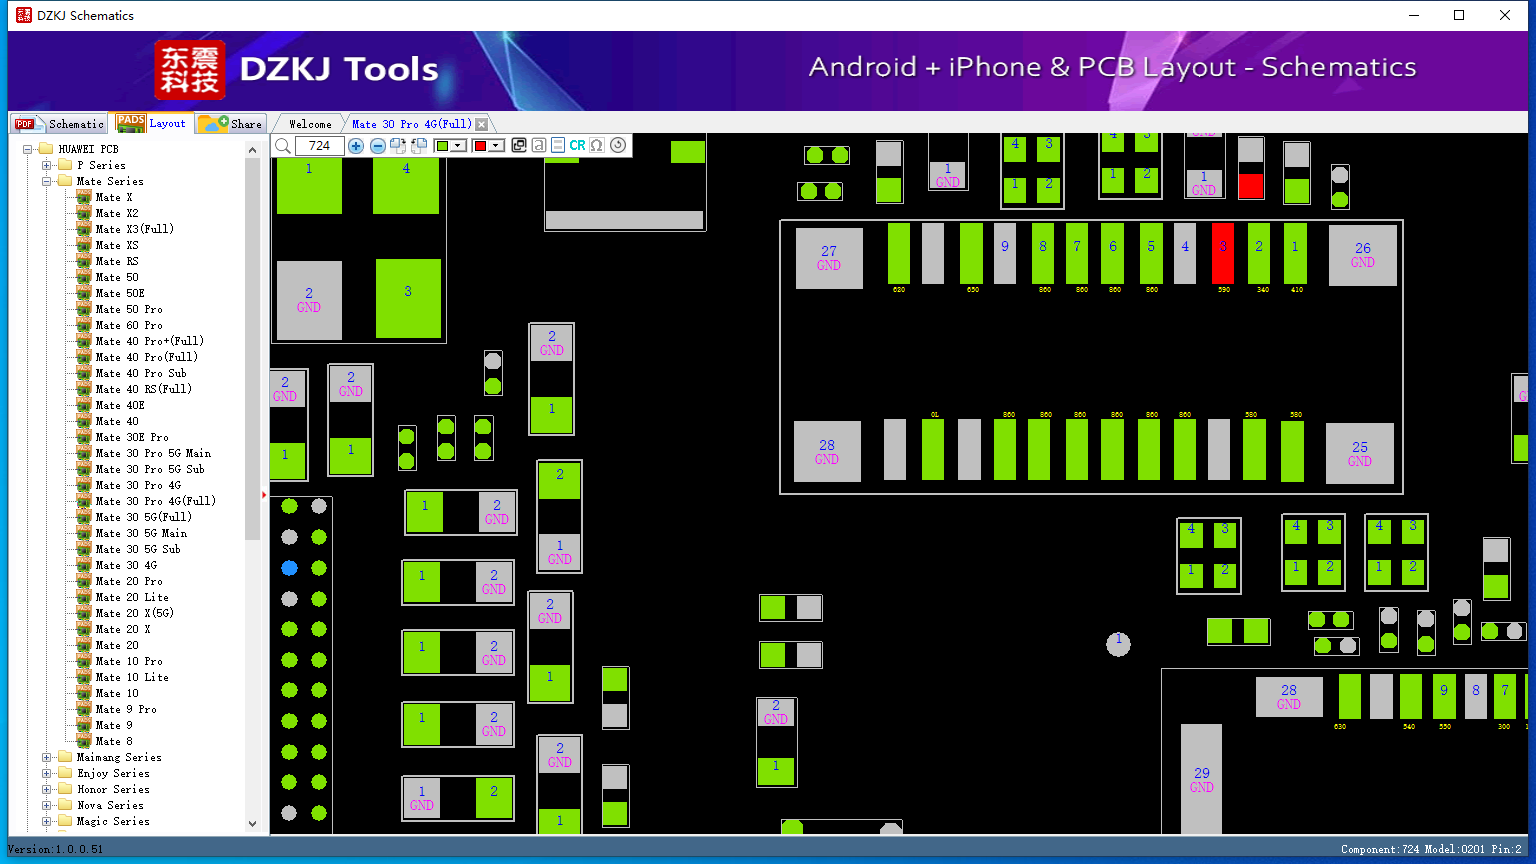Switch to the Layout tab
This screenshot has width=1536, height=864.
tap(151, 123)
